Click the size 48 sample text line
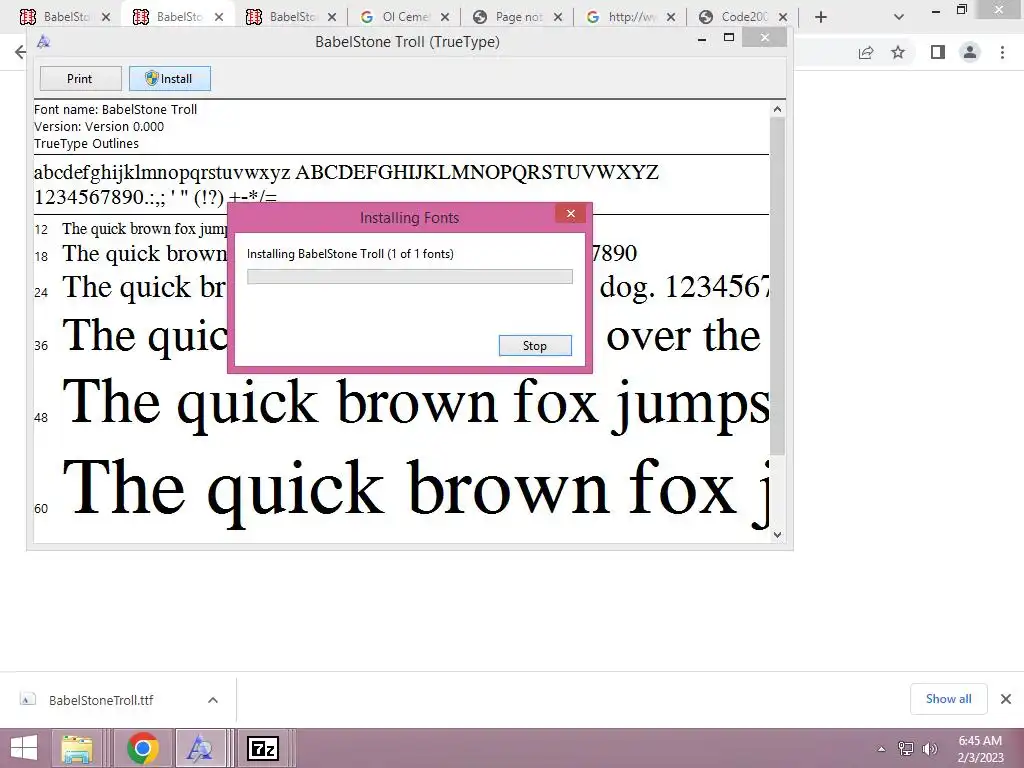Viewport: 1024px width, 768px height. (x=416, y=404)
